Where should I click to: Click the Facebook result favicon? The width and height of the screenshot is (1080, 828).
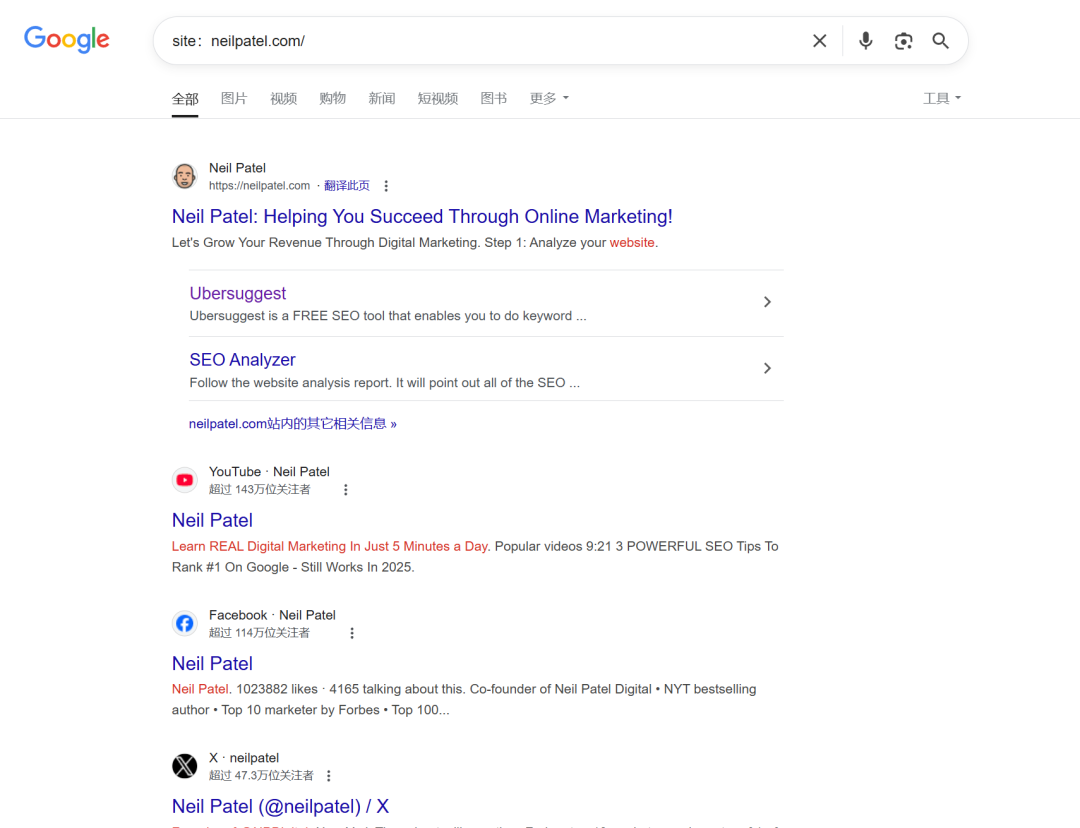tap(185, 623)
